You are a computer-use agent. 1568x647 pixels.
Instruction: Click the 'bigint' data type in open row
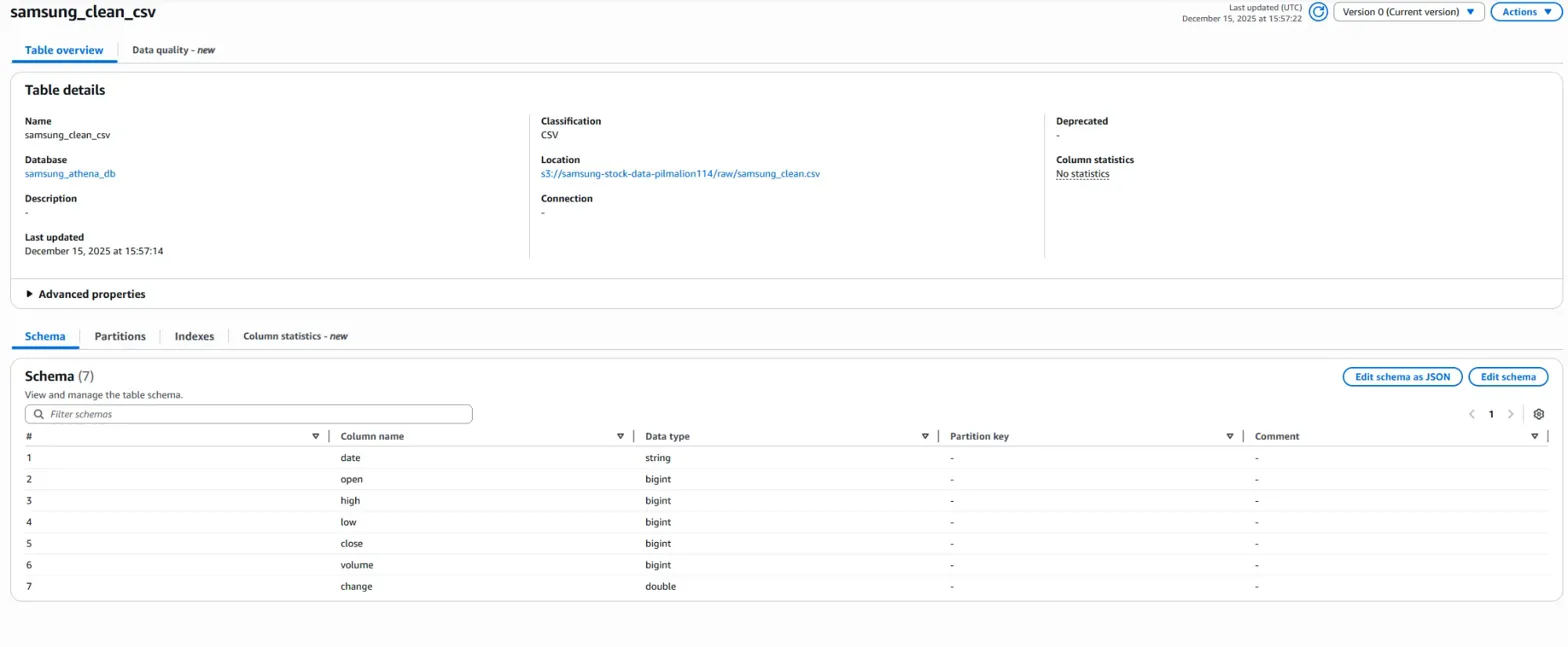[x=659, y=479]
